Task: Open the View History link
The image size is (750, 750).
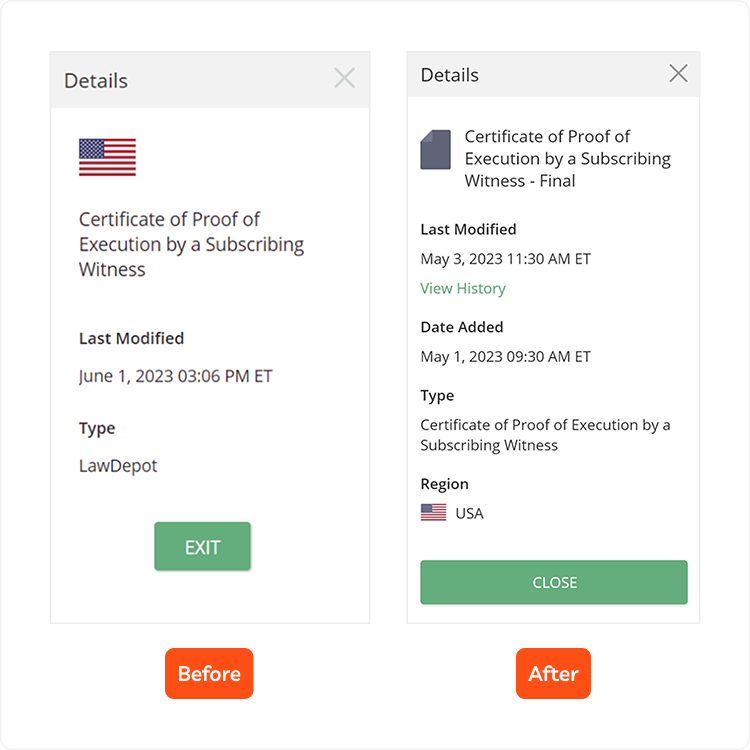Action: [x=463, y=288]
